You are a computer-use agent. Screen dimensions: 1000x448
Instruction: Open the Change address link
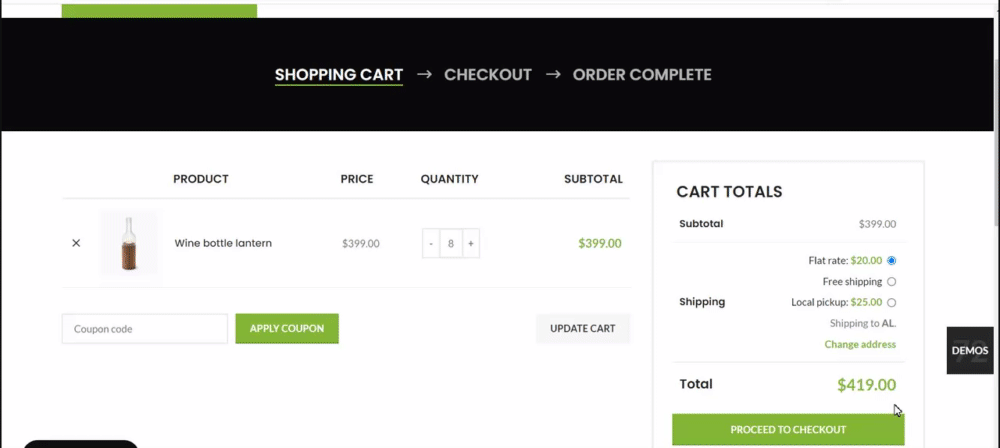860,344
